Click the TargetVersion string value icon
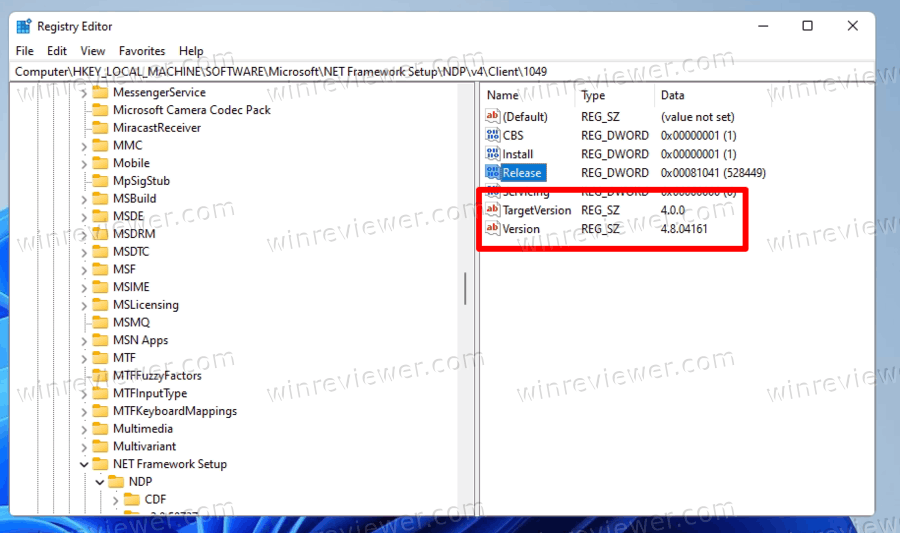 click(492, 210)
